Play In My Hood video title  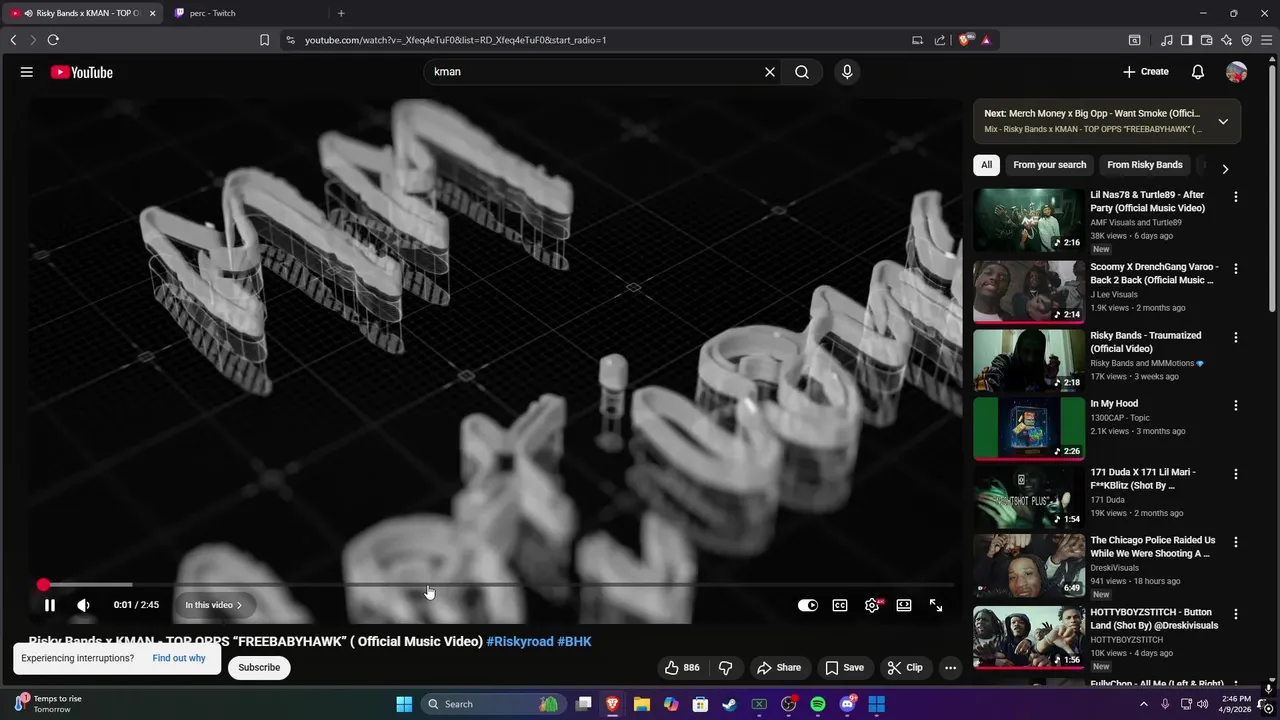tap(1114, 404)
